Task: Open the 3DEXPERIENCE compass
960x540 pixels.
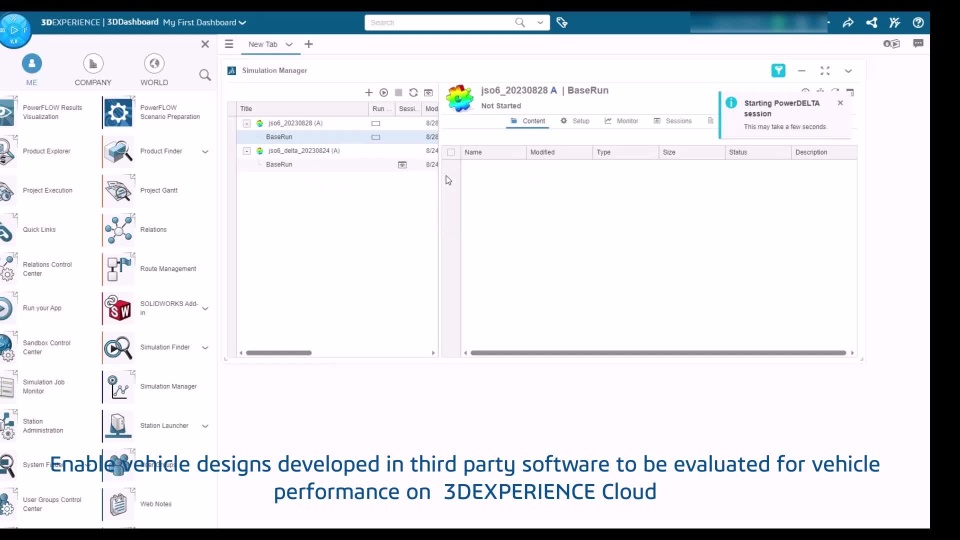Action: coord(15,29)
